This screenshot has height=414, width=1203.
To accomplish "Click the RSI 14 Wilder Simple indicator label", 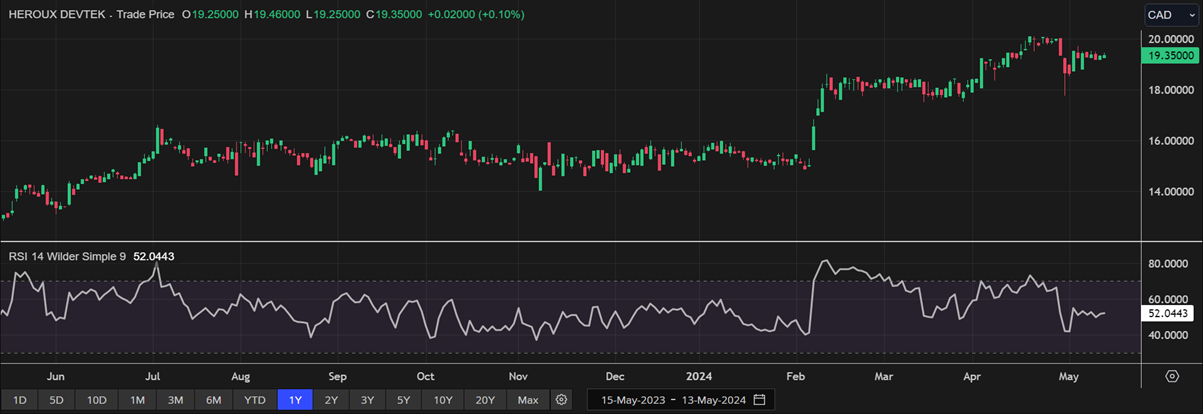I will 67,257.
